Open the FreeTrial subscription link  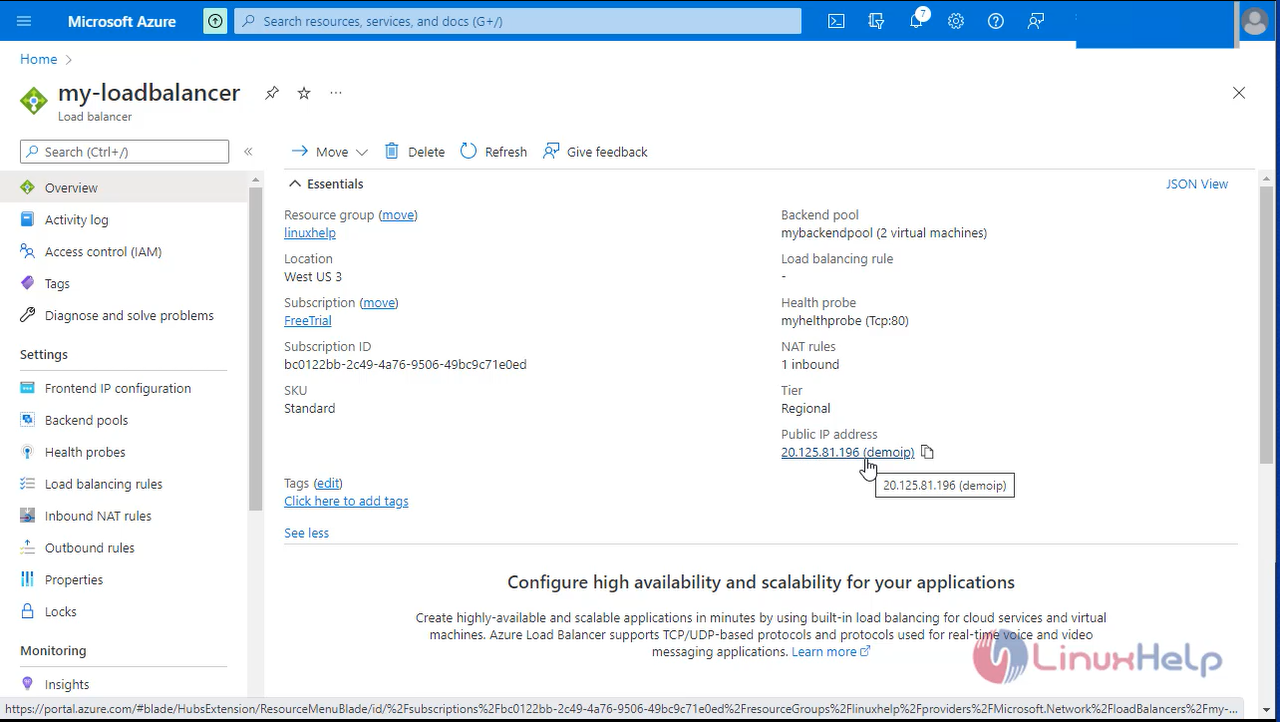[308, 321]
